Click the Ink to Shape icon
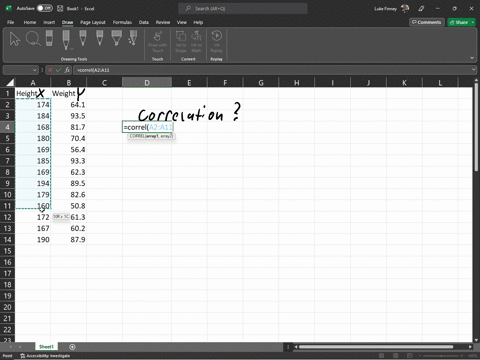This screenshot has width=480, height=360. click(x=181, y=41)
